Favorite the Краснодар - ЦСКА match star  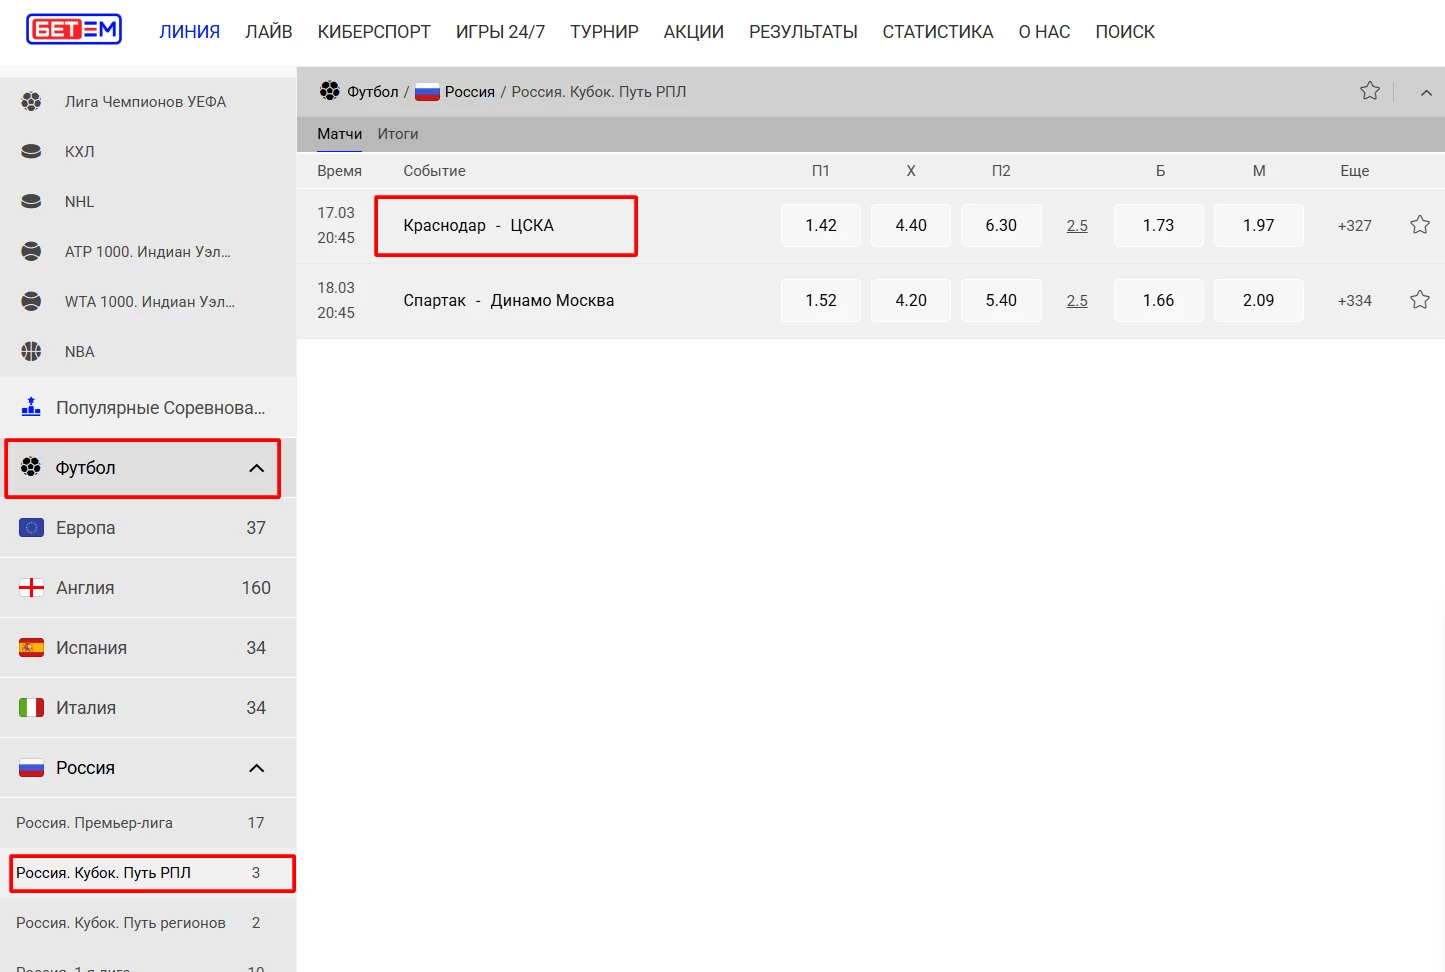1419,225
